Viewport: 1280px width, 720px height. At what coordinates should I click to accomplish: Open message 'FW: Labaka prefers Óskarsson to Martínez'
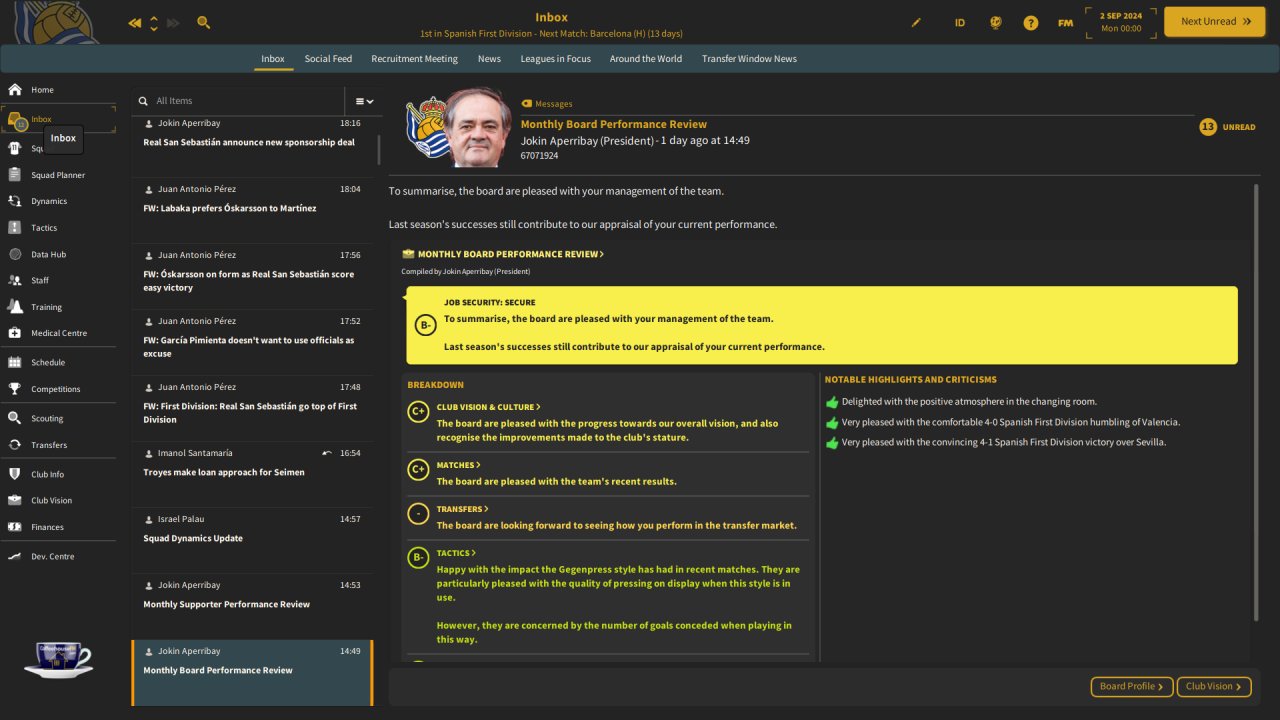click(x=251, y=208)
